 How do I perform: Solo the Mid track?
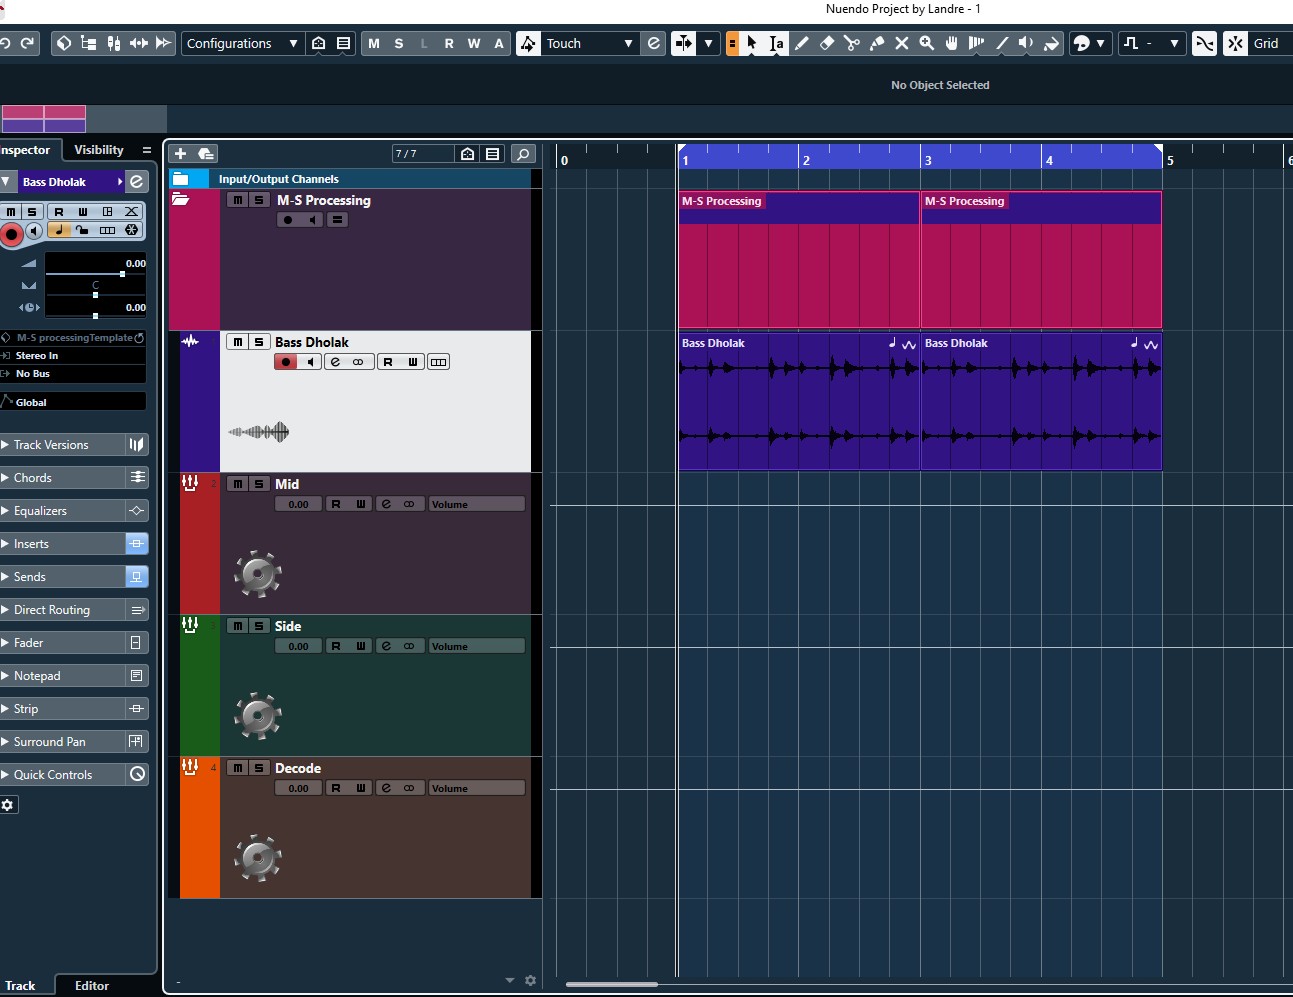[259, 484]
